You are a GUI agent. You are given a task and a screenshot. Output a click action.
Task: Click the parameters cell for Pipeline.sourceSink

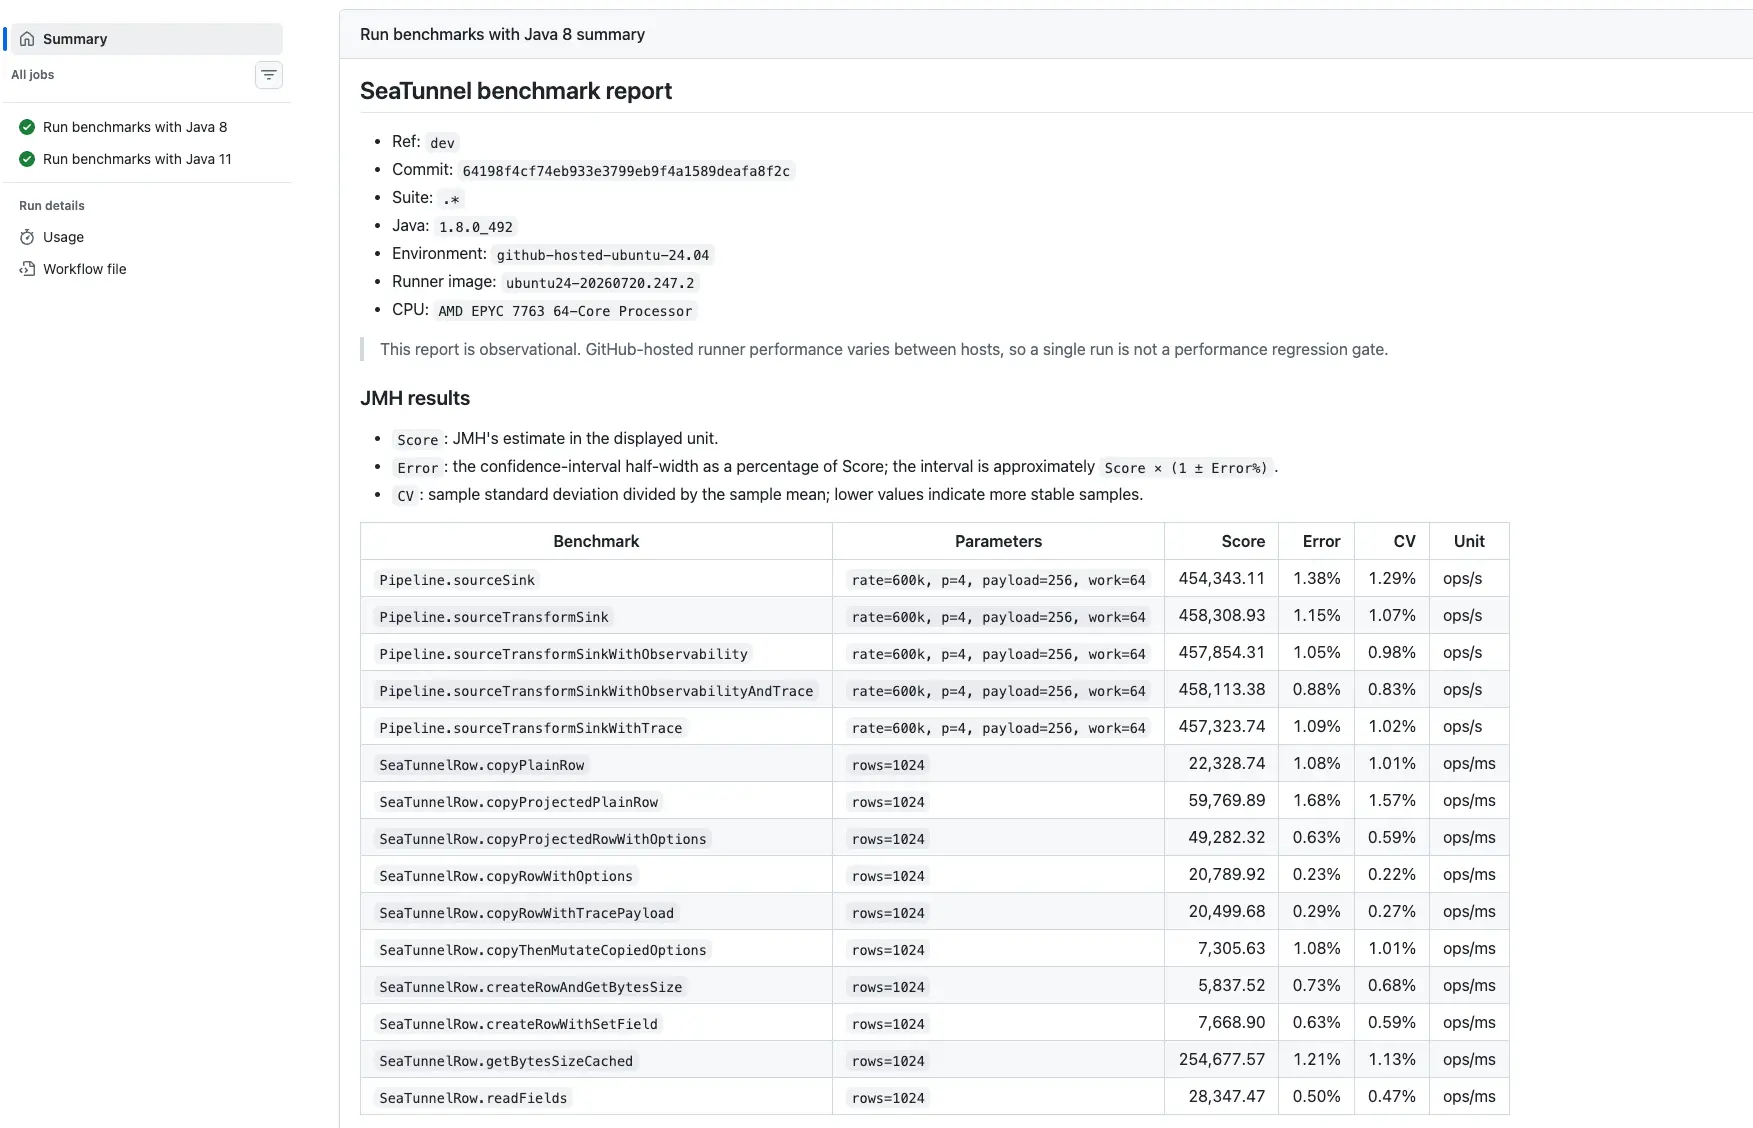pos(999,580)
